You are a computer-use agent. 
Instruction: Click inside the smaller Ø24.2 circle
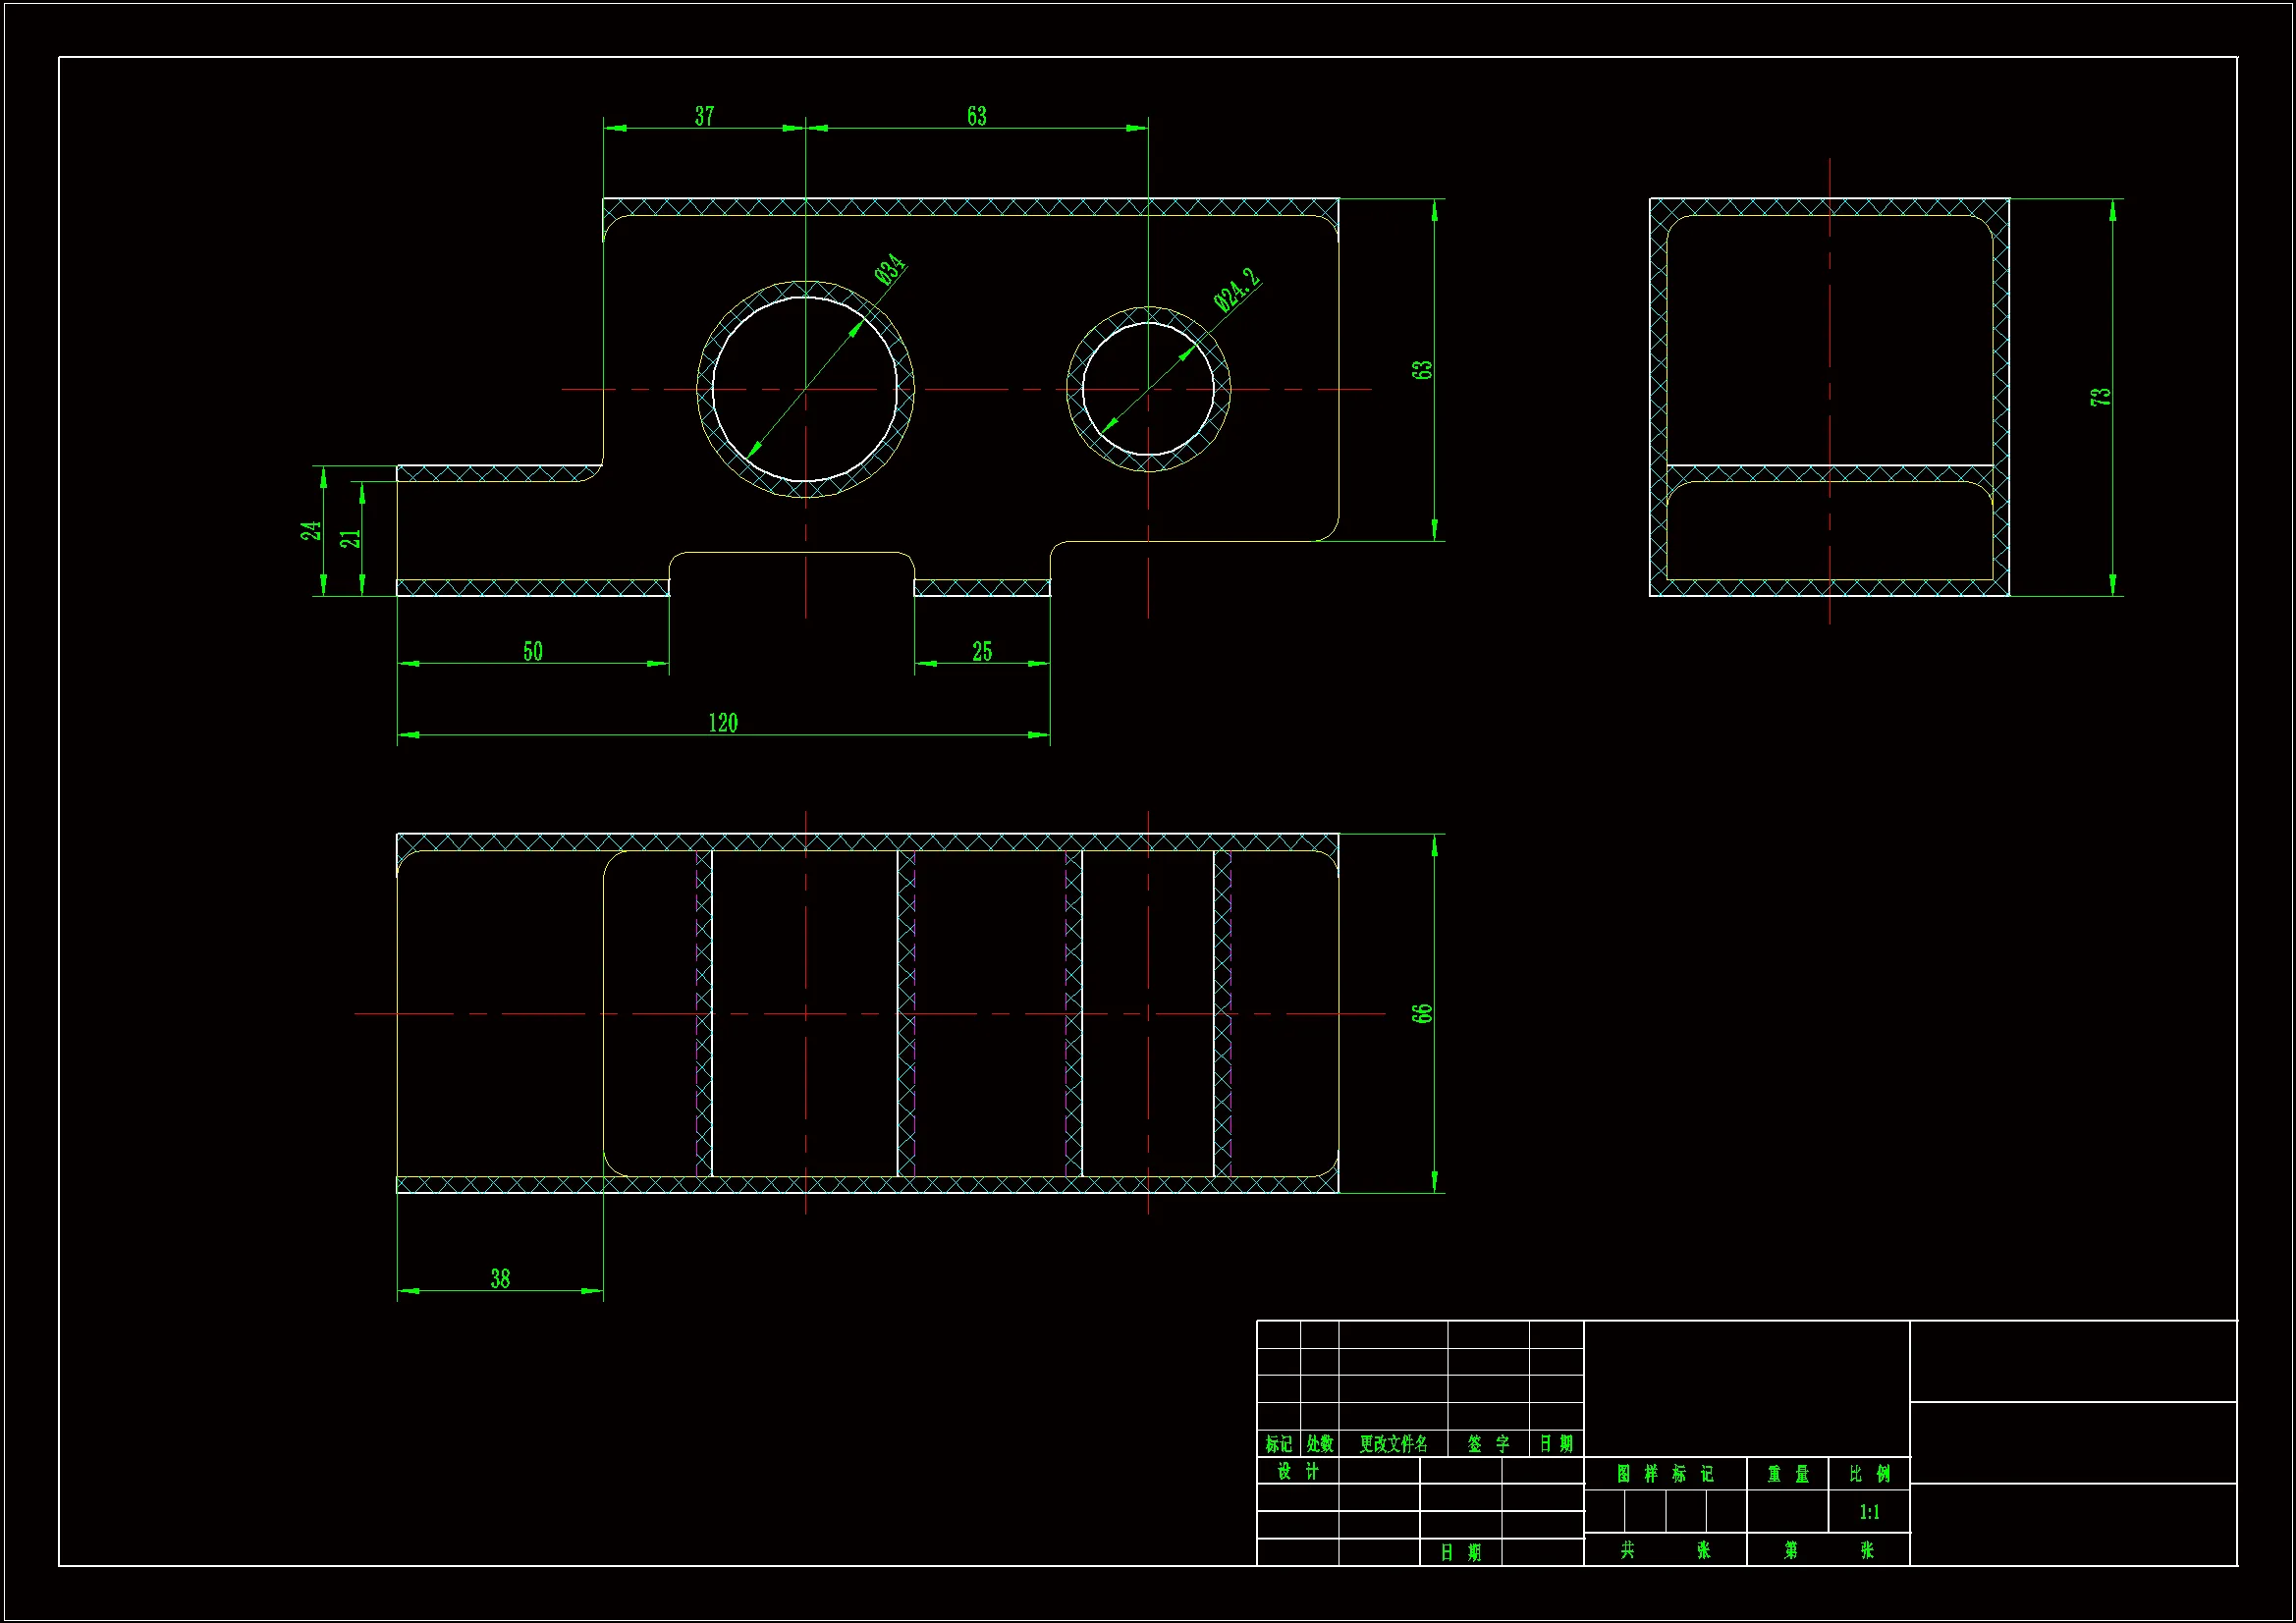1148,389
